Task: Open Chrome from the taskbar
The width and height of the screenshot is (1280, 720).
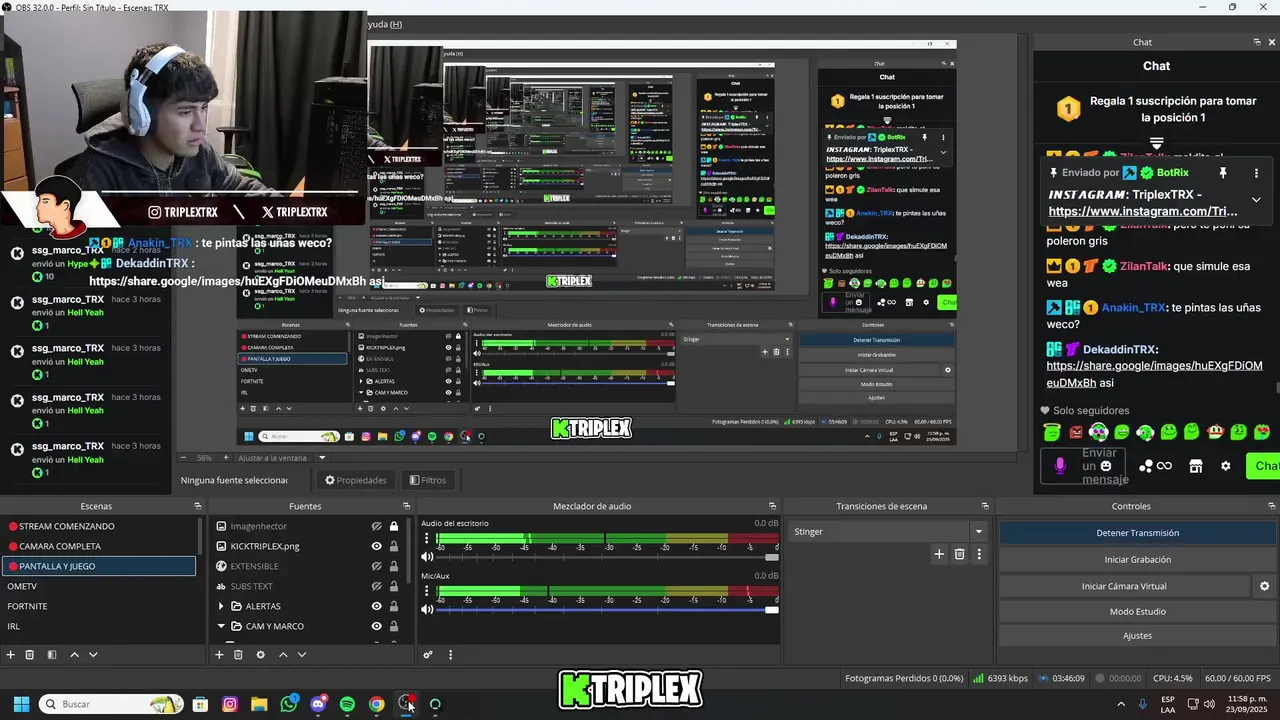Action: [x=376, y=704]
